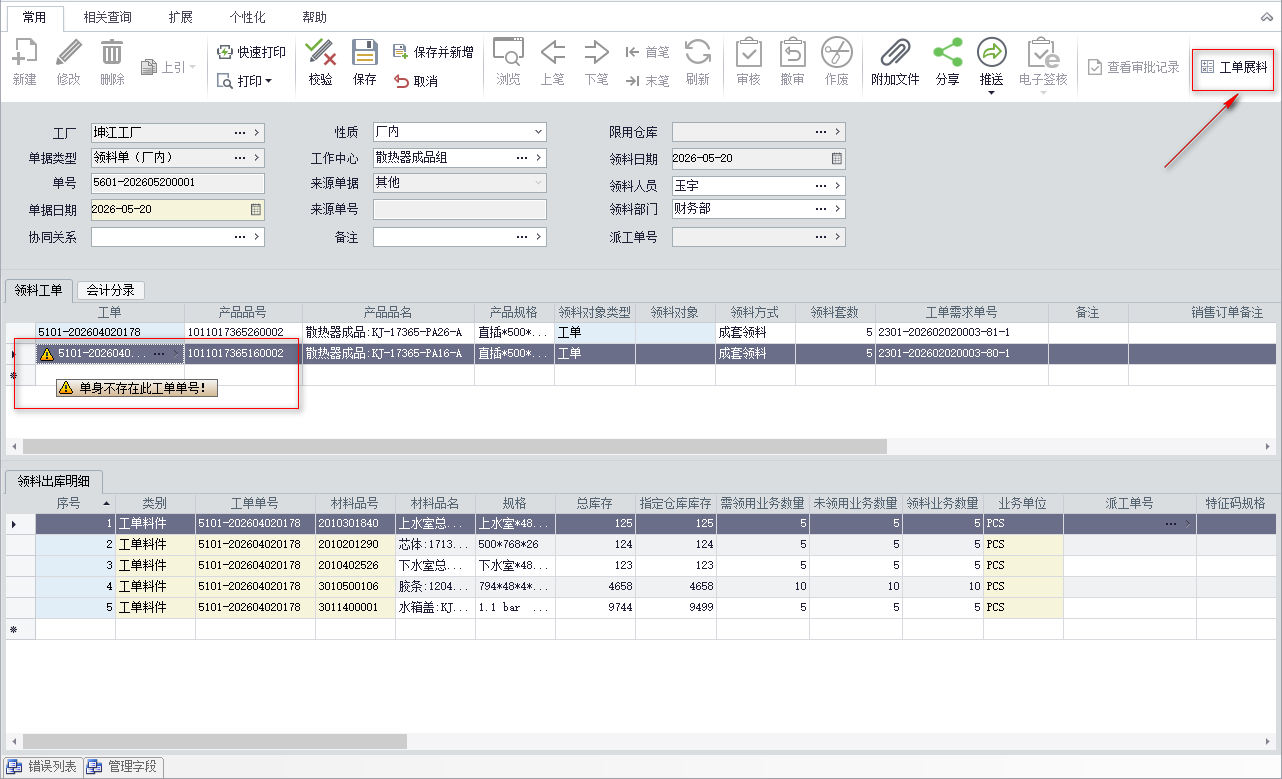Image resolution: width=1282 pixels, height=779 pixels.
Task: Open the 帮助 ribbon tab
Action: coord(314,17)
